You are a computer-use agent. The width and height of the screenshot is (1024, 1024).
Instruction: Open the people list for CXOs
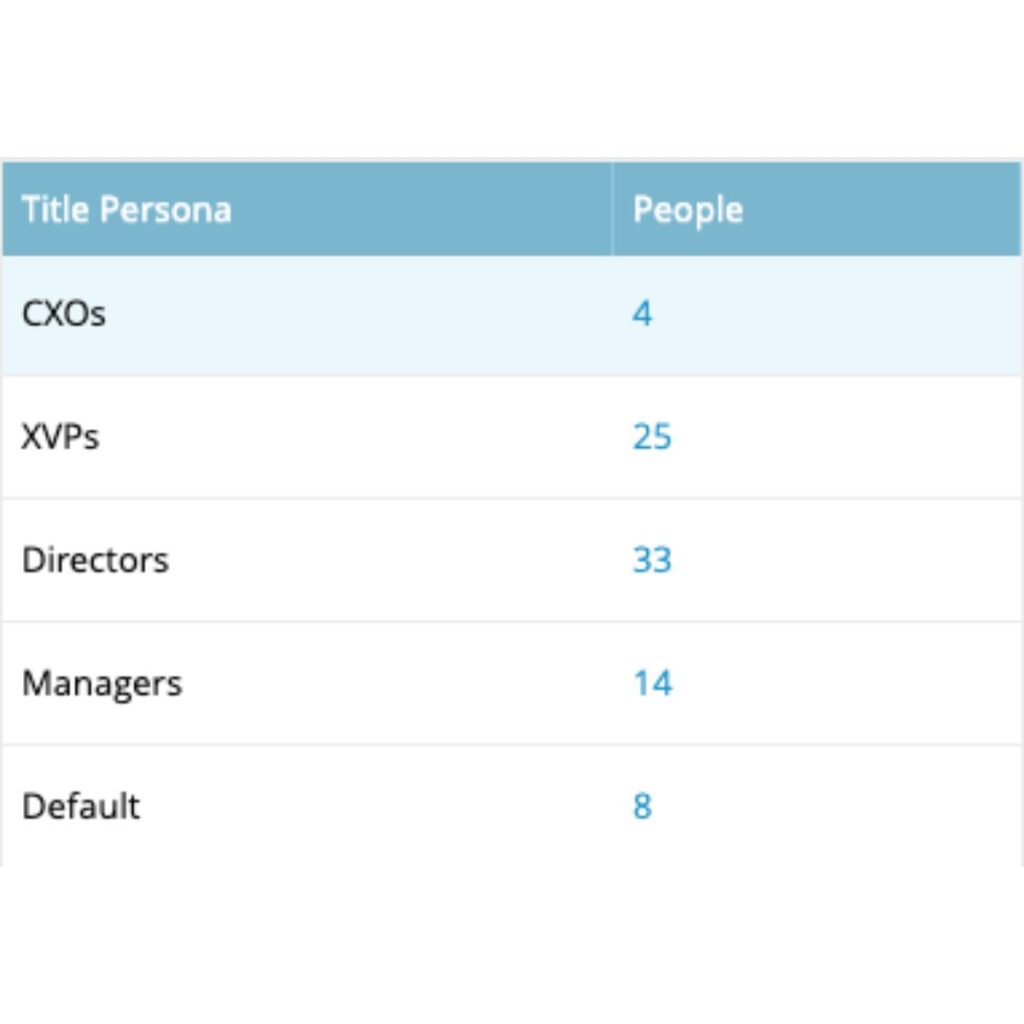click(x=643, y=313)
